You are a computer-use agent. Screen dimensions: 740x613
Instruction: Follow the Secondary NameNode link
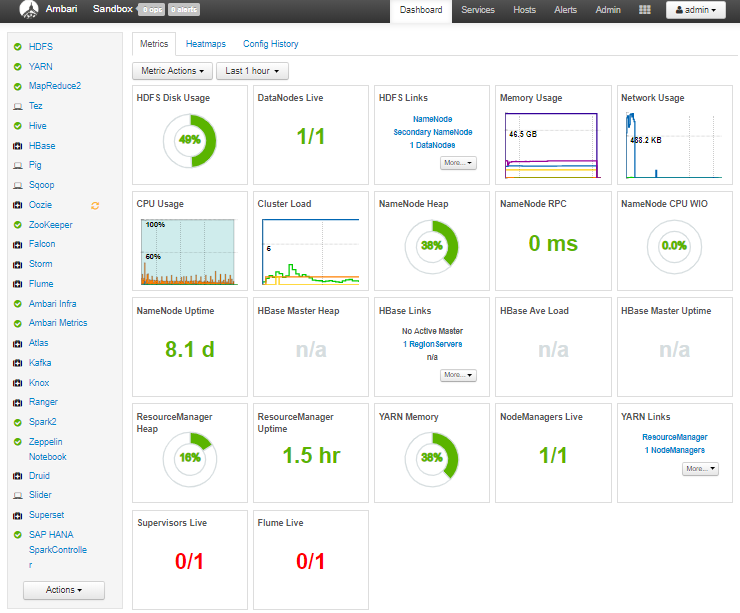pos(432,132)
